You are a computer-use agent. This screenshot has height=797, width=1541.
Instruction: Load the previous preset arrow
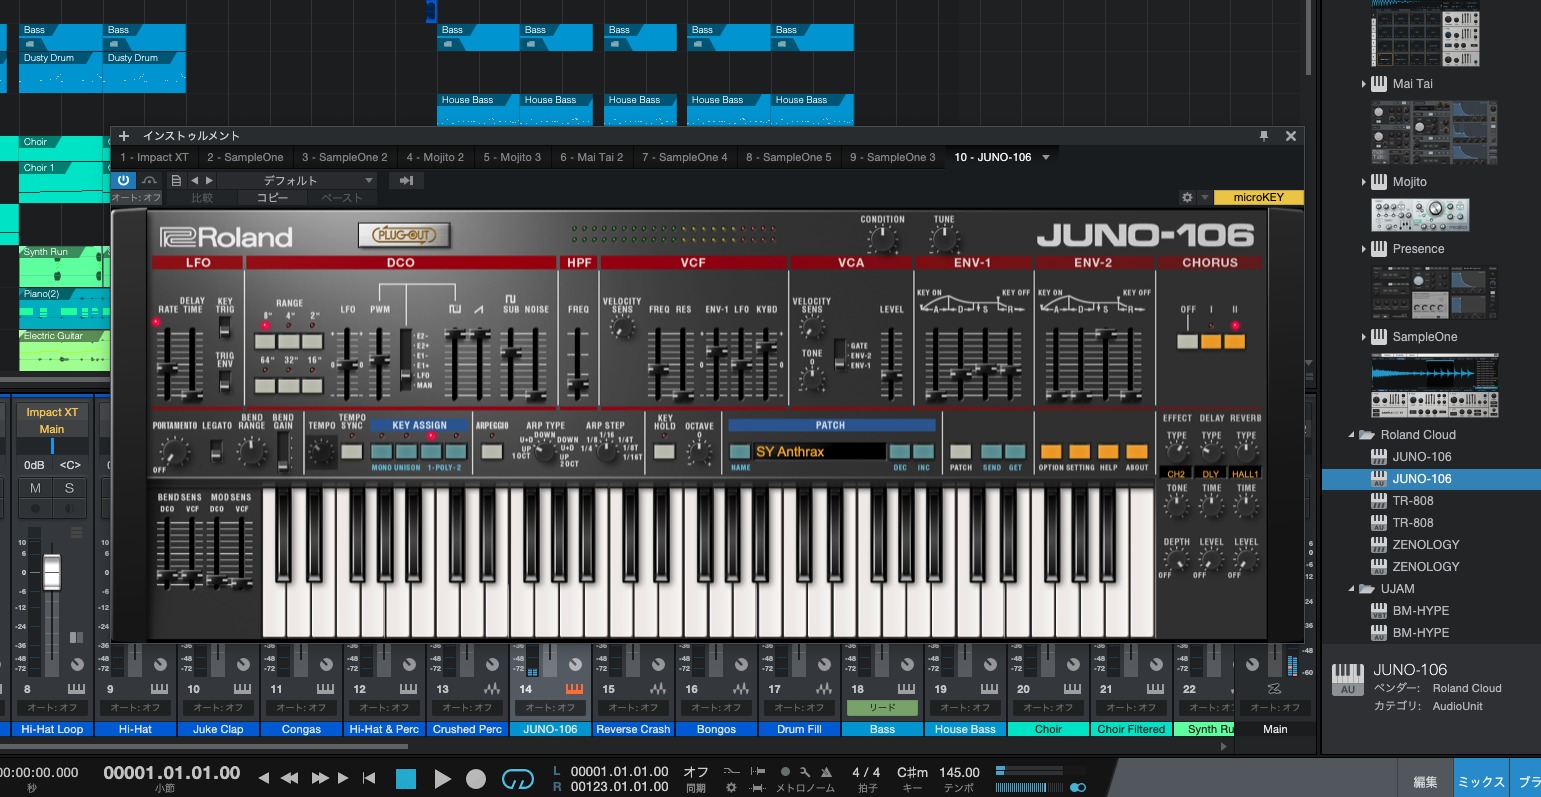195,181
